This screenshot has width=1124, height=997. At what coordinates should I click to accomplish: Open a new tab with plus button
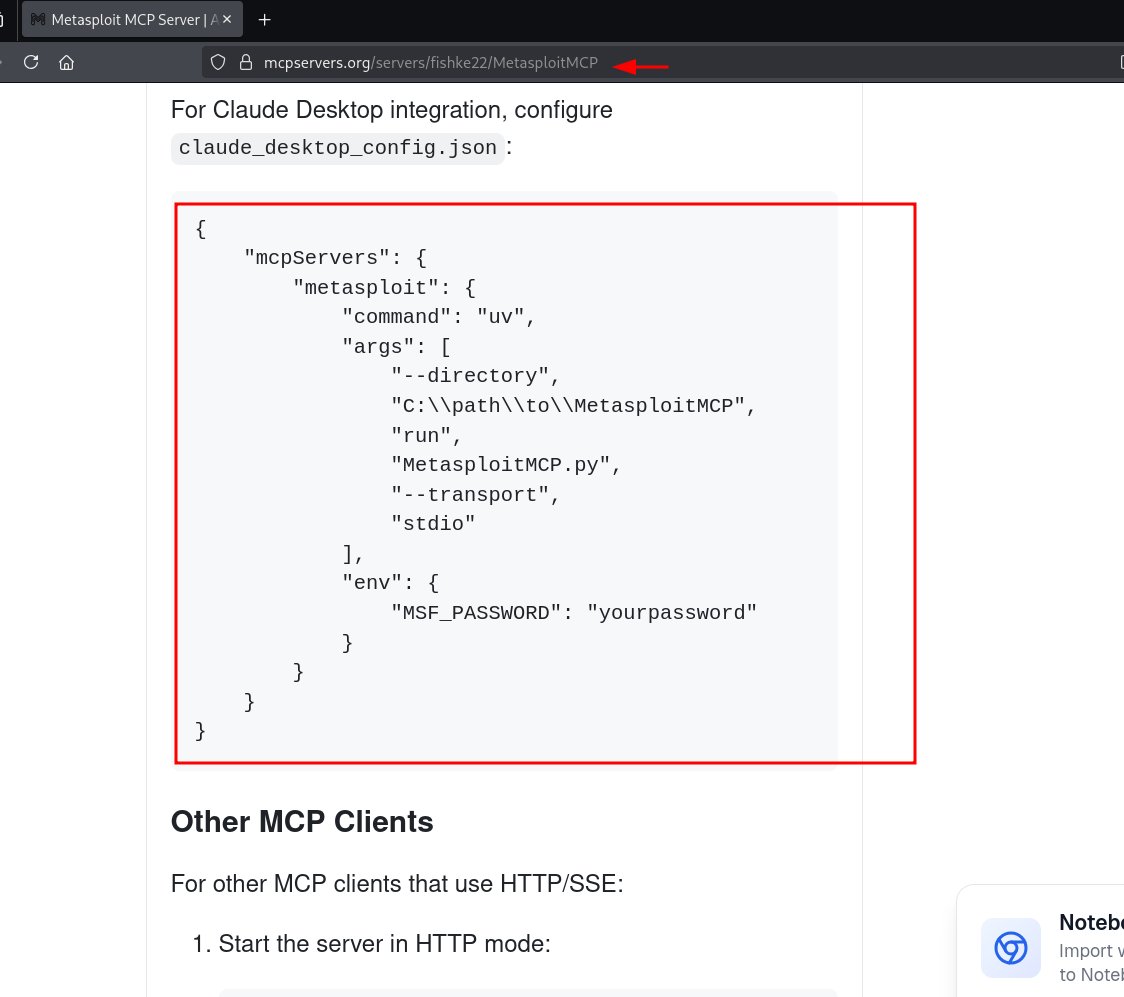coord(265,20)
